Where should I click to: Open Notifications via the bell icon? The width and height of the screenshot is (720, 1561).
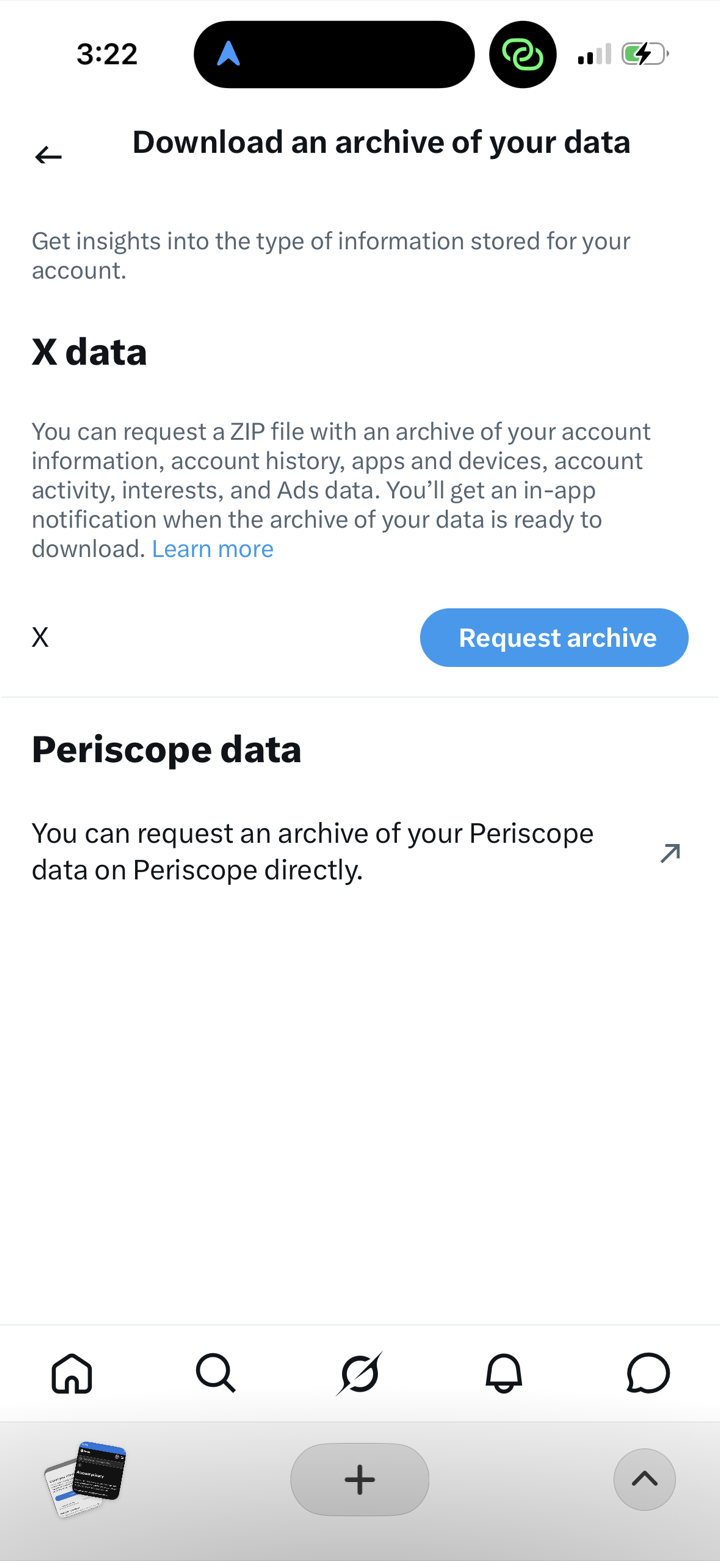click(x=504, y=1373)
